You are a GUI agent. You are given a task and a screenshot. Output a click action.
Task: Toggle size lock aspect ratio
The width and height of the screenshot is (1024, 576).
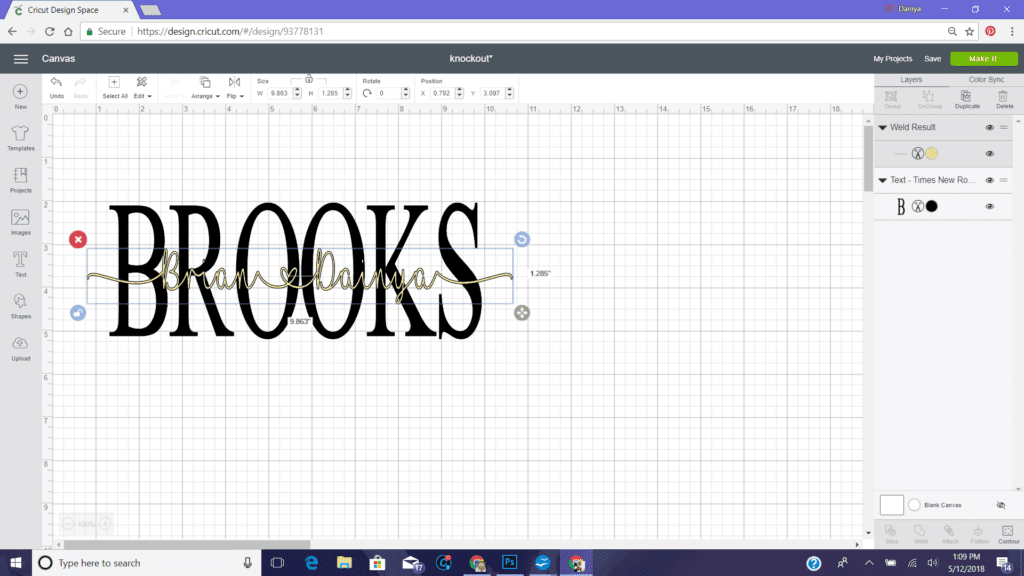coord(309,80)
